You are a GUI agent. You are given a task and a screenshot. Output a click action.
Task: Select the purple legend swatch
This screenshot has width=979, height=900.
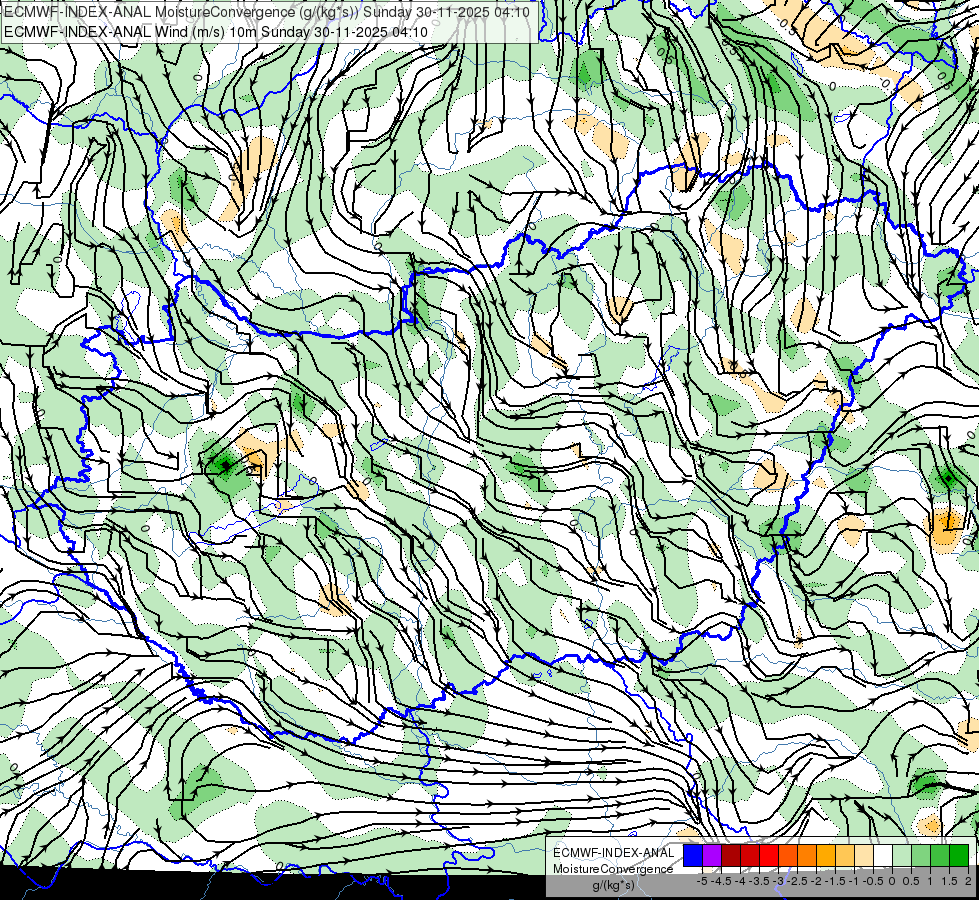click(712, 855)
